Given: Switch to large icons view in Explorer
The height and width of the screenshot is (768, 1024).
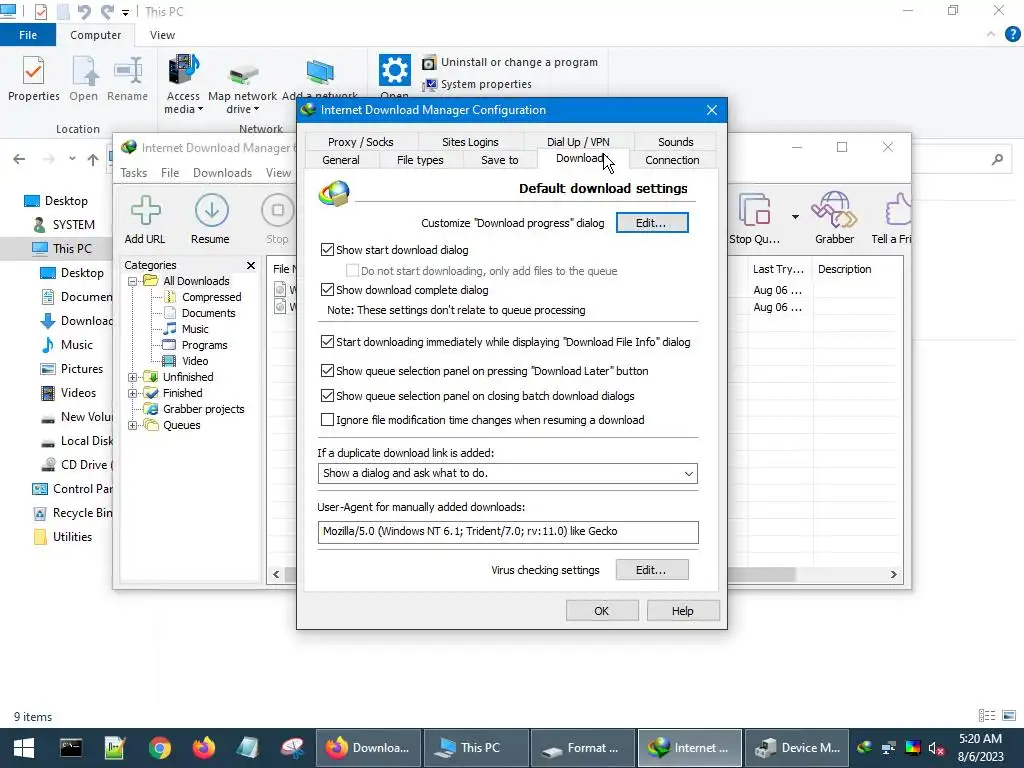Looking at the screenshot, I should (x=1009, y=716).
